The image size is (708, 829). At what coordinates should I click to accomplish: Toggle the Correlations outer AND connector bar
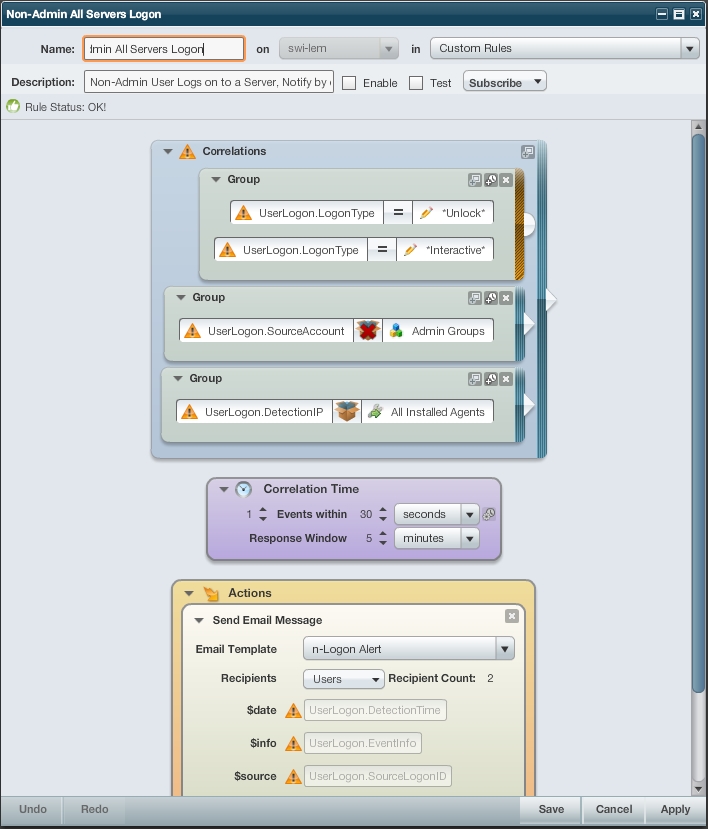point(542,299)
